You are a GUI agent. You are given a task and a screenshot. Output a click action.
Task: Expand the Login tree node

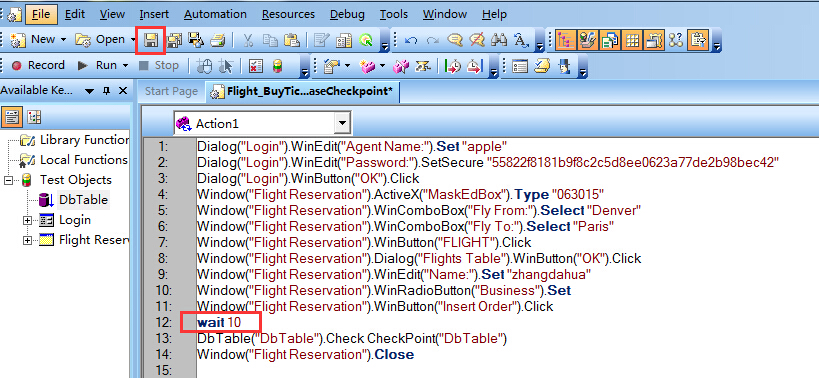(27, 220)
